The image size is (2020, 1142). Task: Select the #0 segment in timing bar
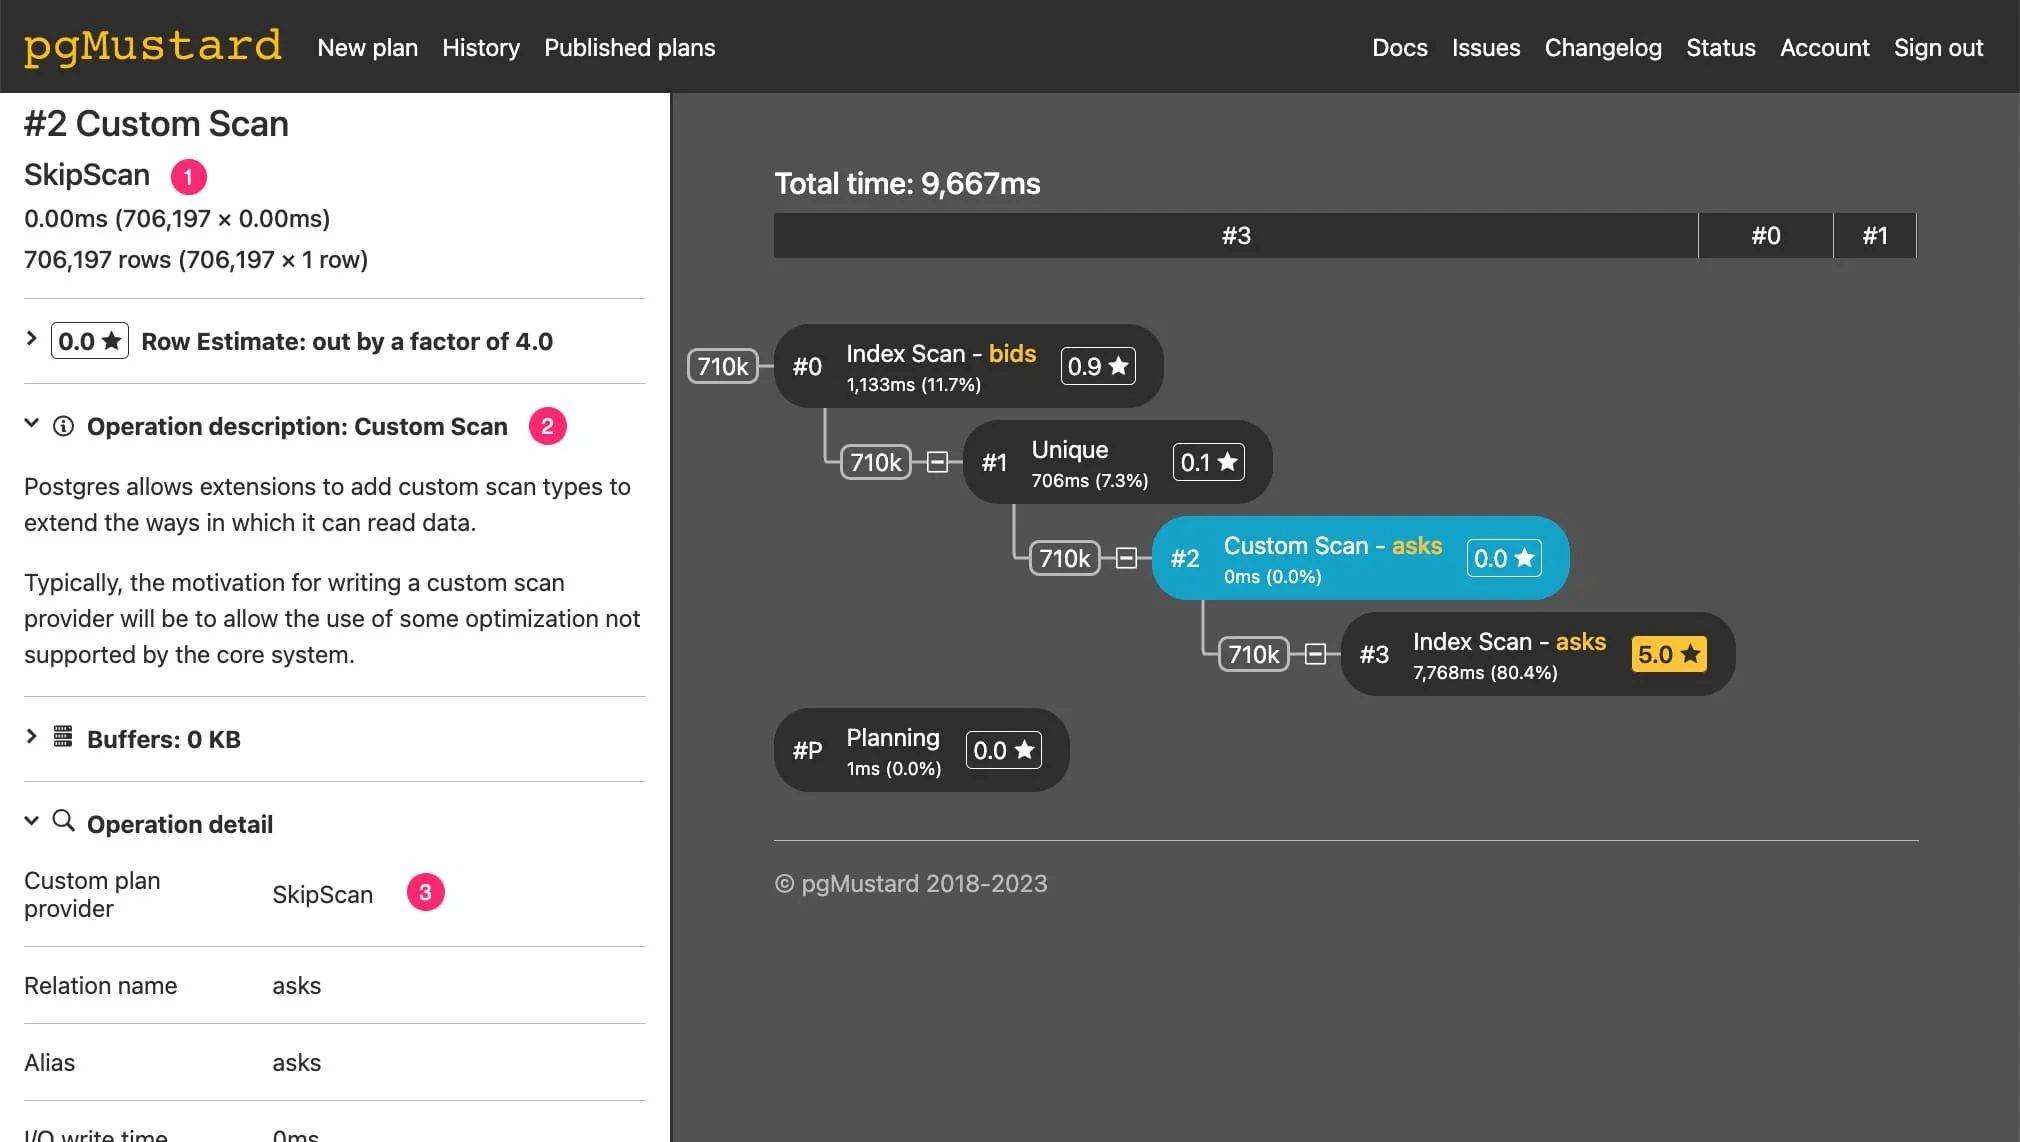tap(1765, 236)
